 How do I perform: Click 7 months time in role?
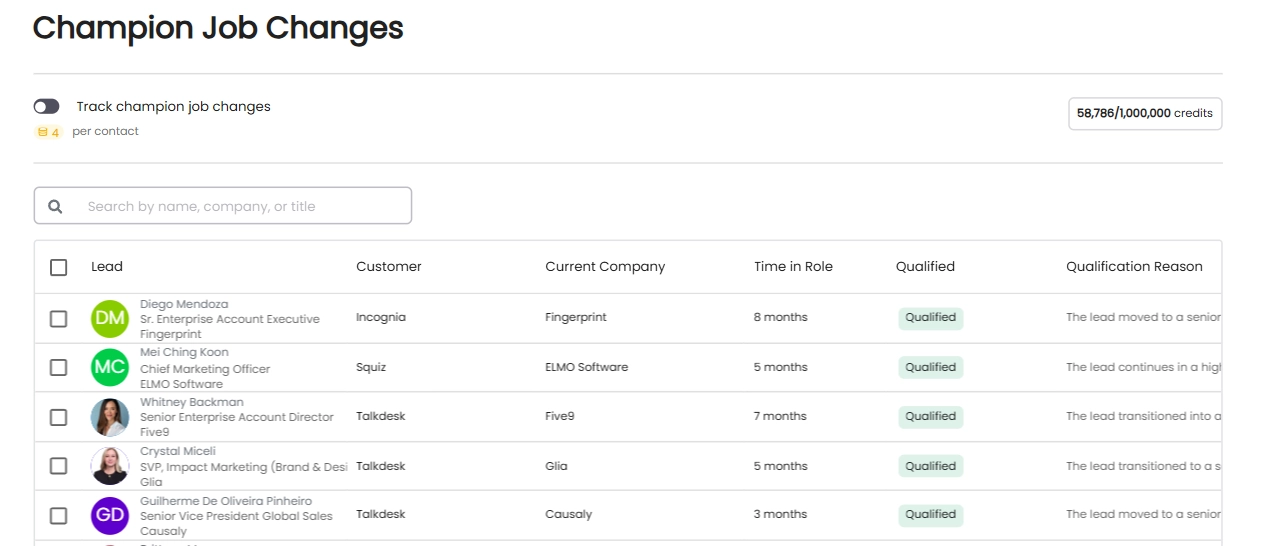[x=781, y=416]
